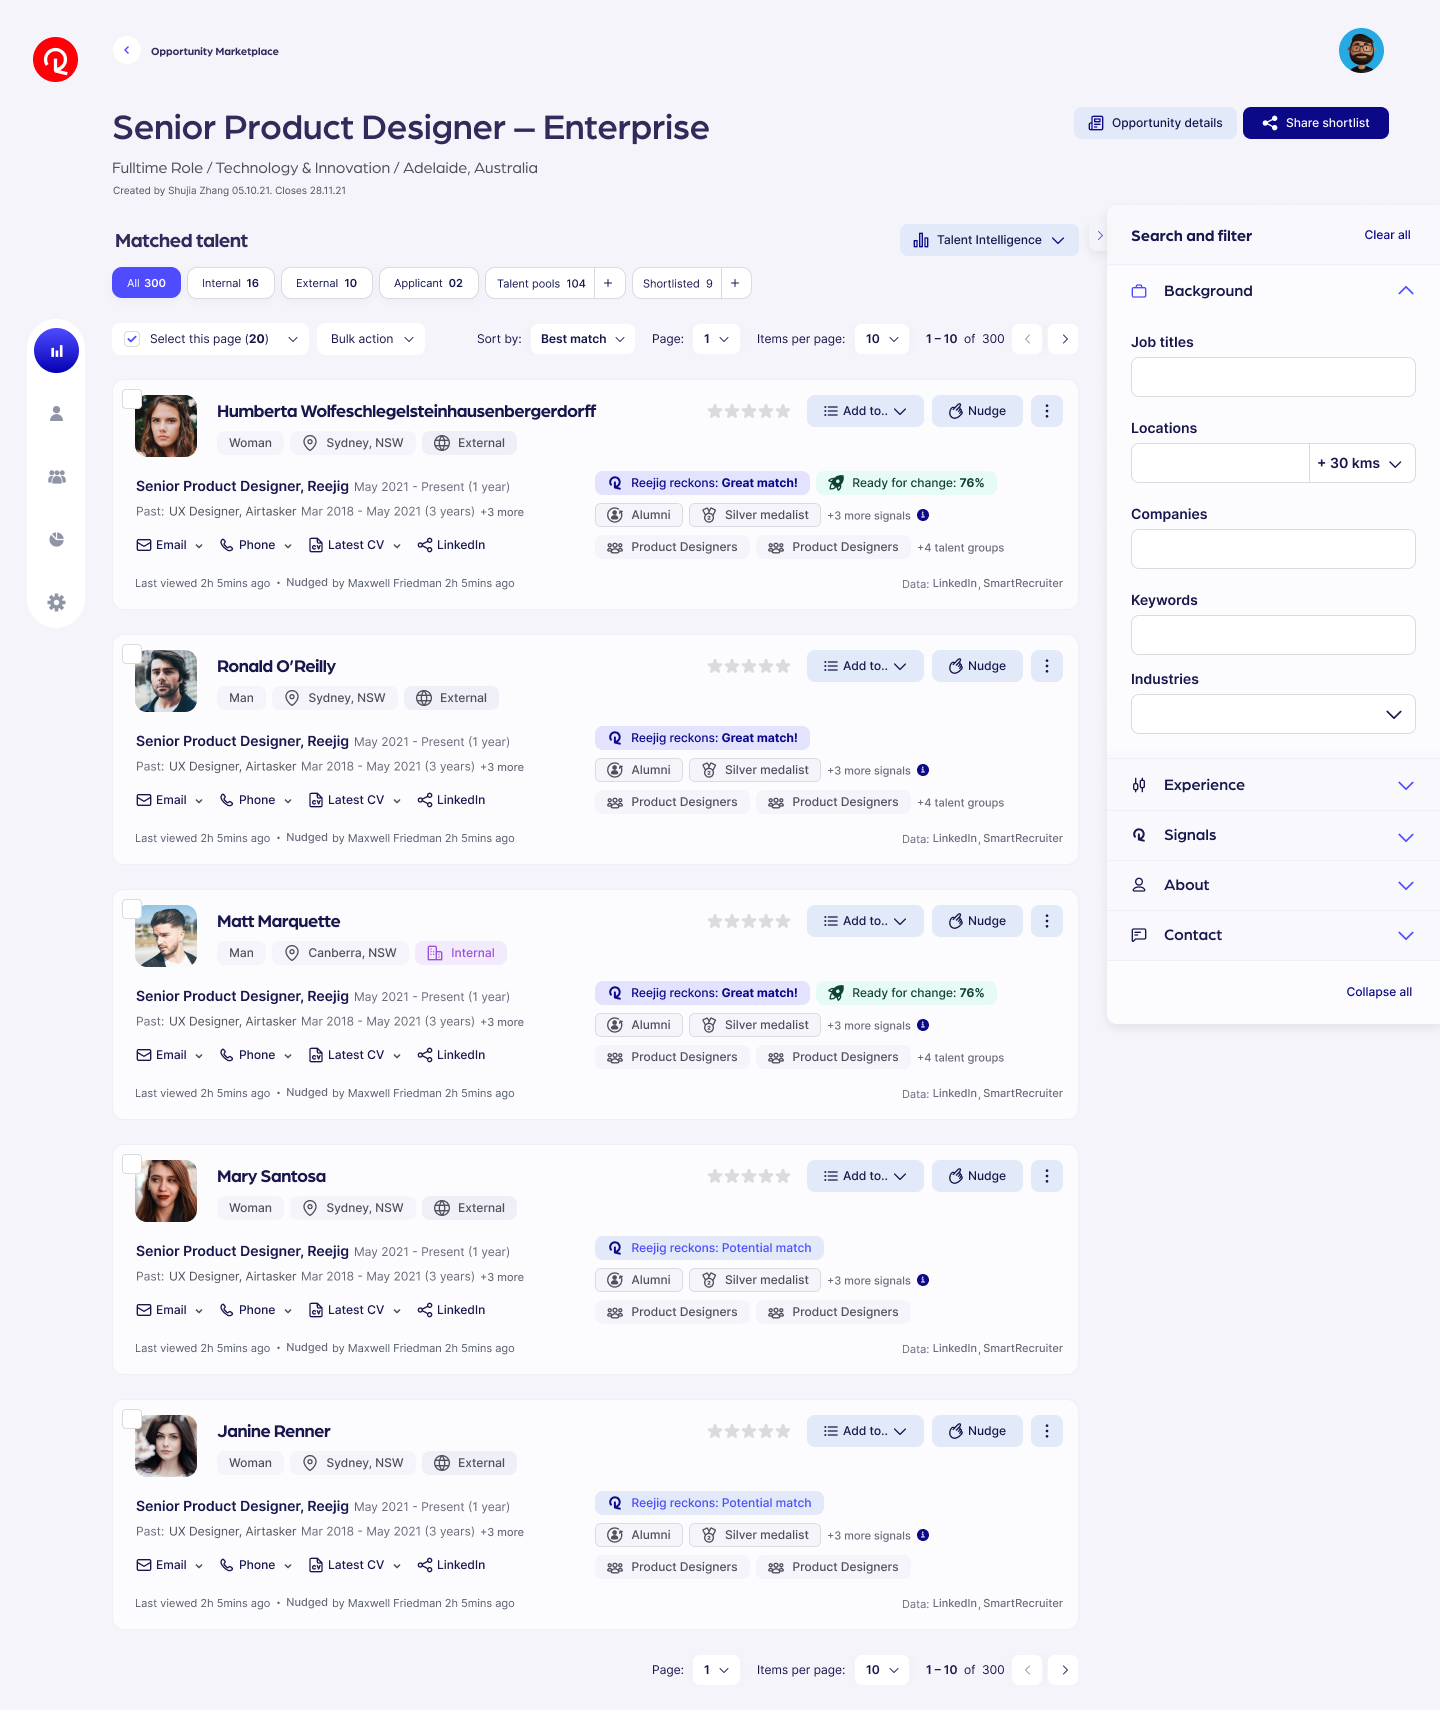Nudge Ronald O'Reilly

[x=977, y=666]
